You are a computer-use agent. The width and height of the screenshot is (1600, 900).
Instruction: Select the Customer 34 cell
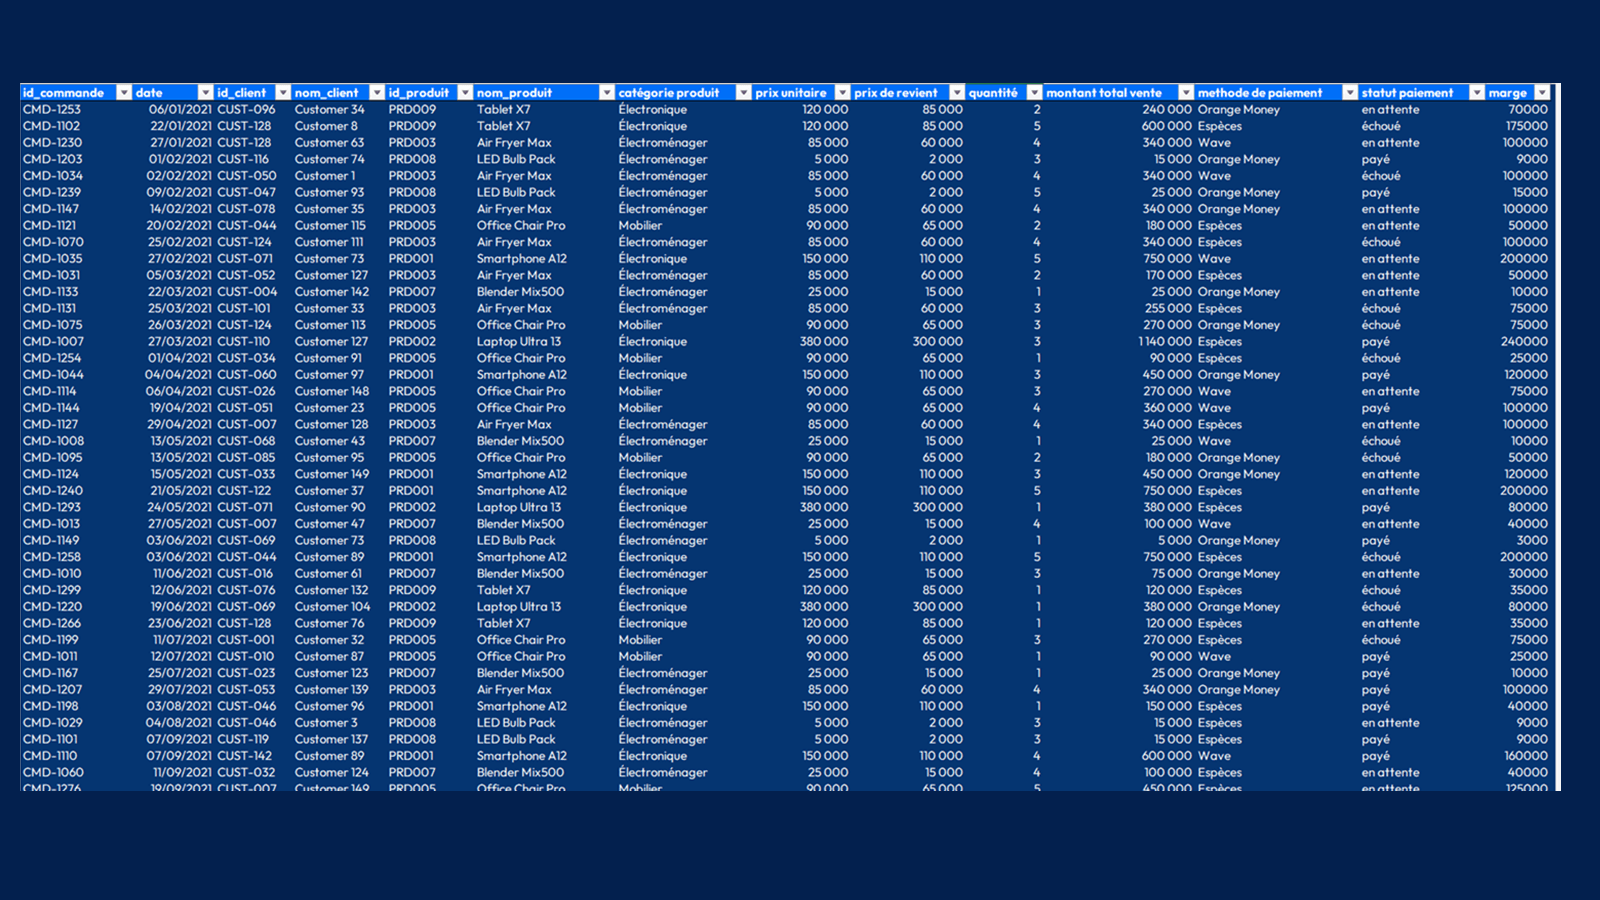(x=328, y=109)
